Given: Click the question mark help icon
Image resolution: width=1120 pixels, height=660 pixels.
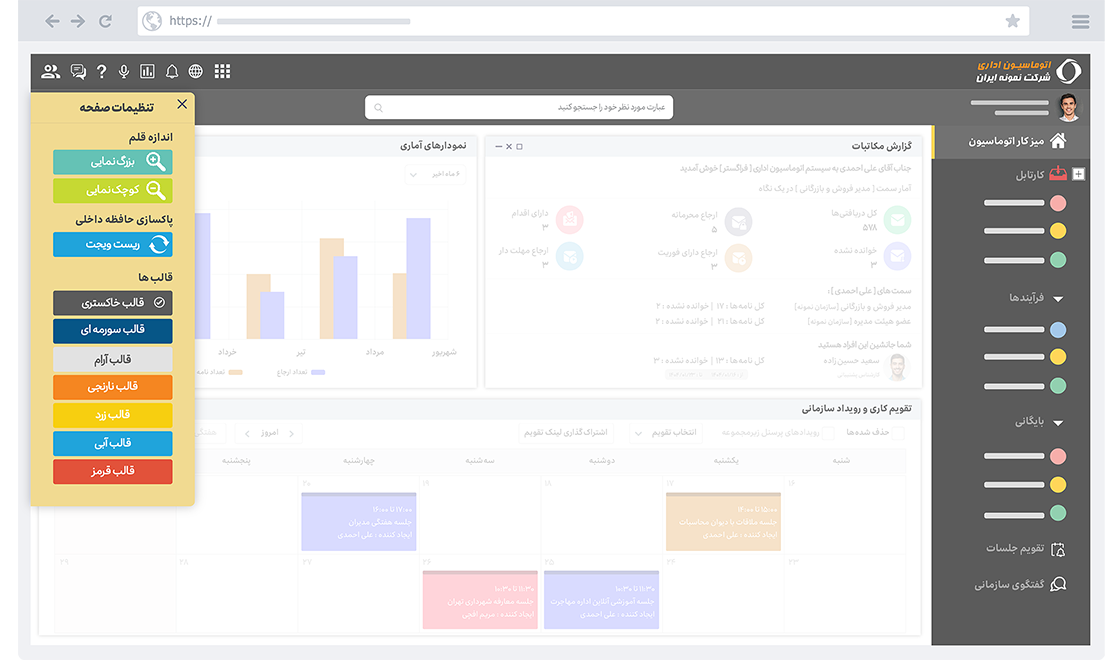Looking at the screenshot, I should tap(101, 71).
